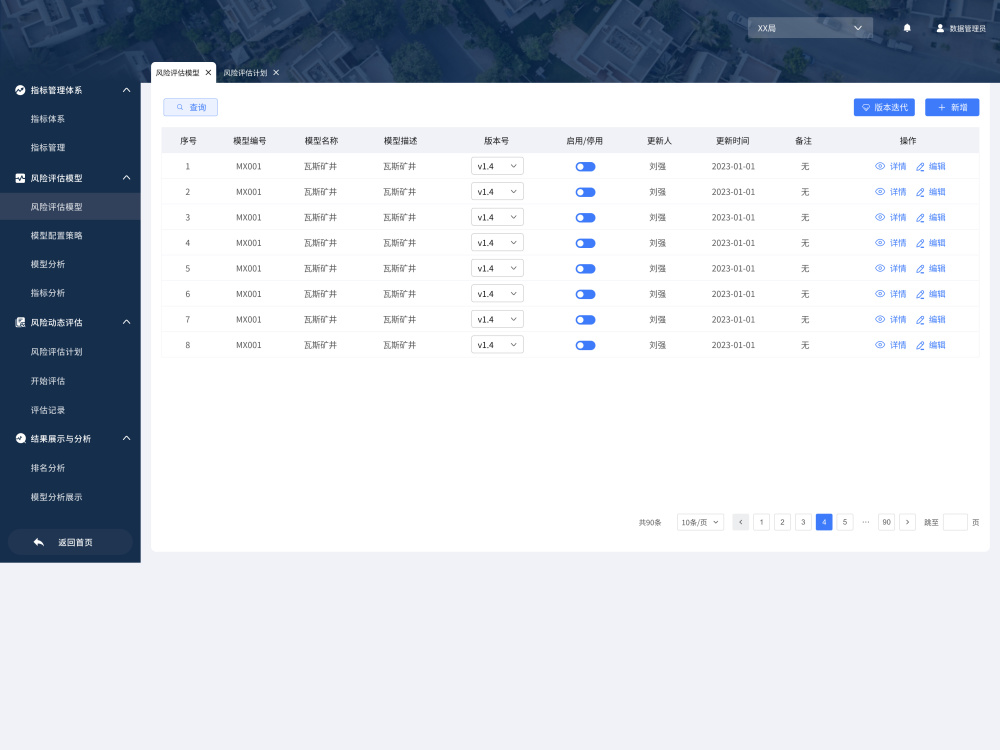Screen dimensions: 1000x750
Task: Close the 风险评估计划 tab
Action: (x=276, y=73)
